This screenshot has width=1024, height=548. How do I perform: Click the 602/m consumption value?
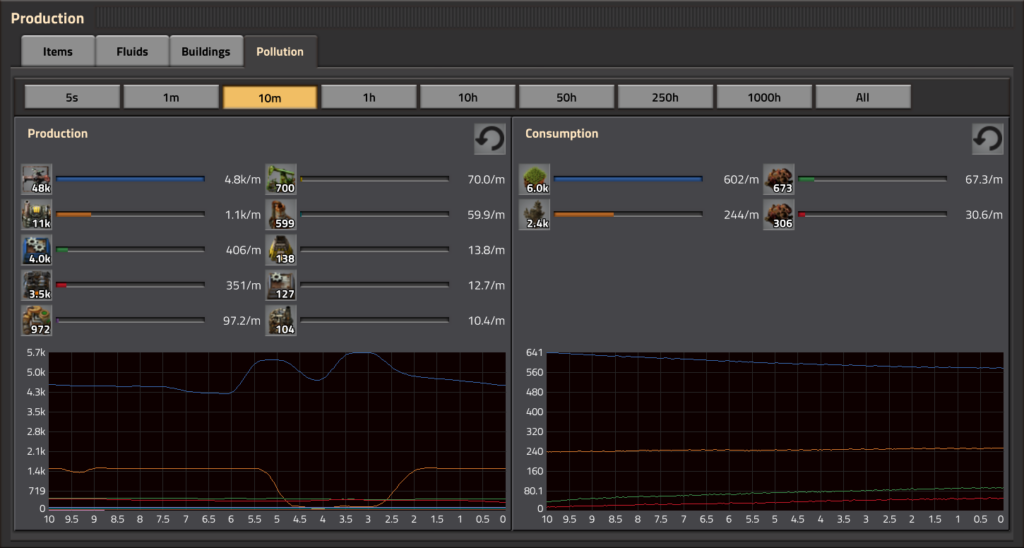click(x=741, y=180)
